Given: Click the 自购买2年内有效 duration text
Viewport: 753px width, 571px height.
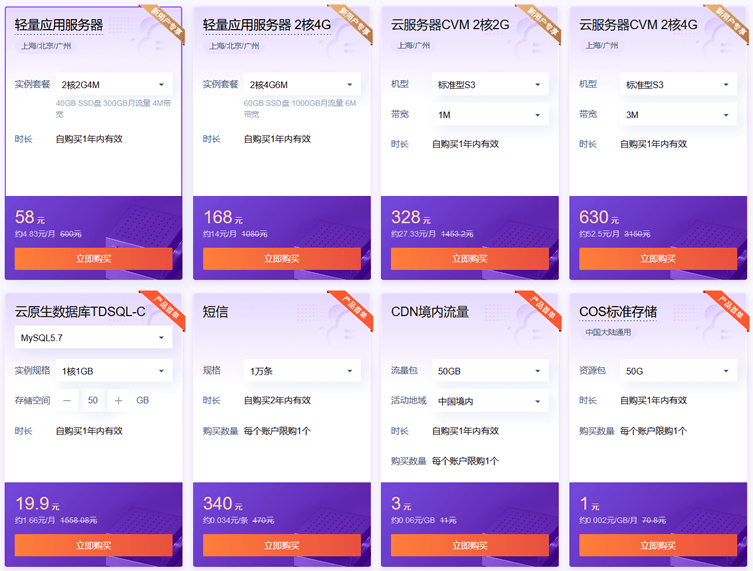Looking at the screenshot, I should tap(277, 401).
